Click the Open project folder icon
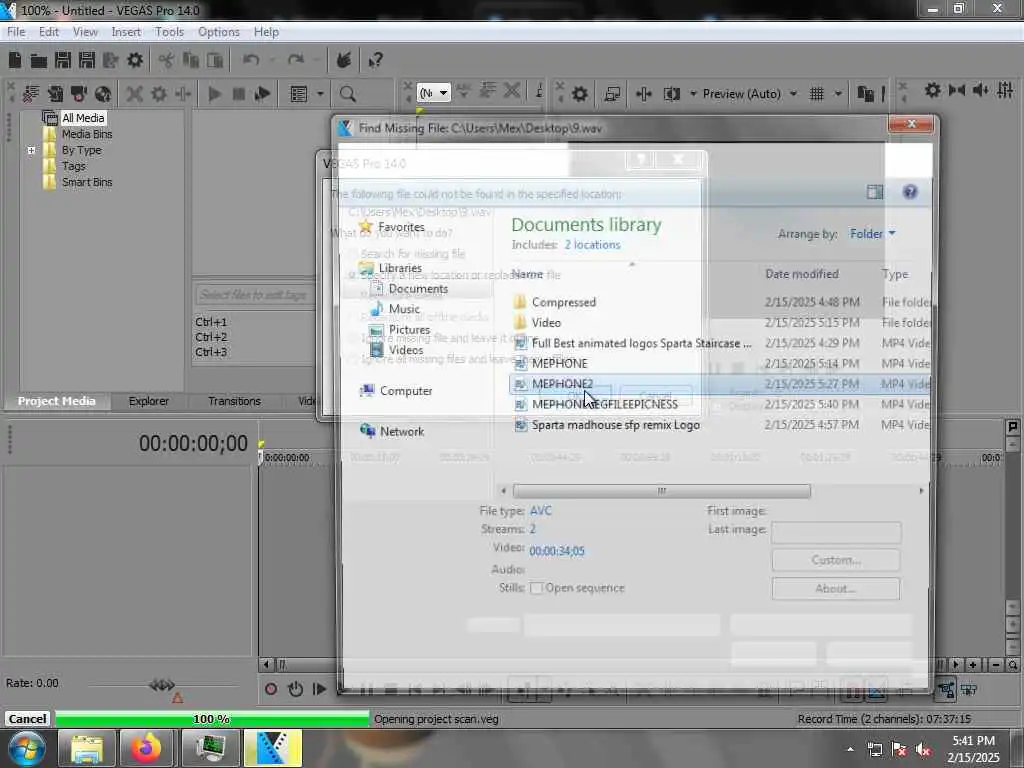Viewport: 1024px width, 768px height. point(39,61)
